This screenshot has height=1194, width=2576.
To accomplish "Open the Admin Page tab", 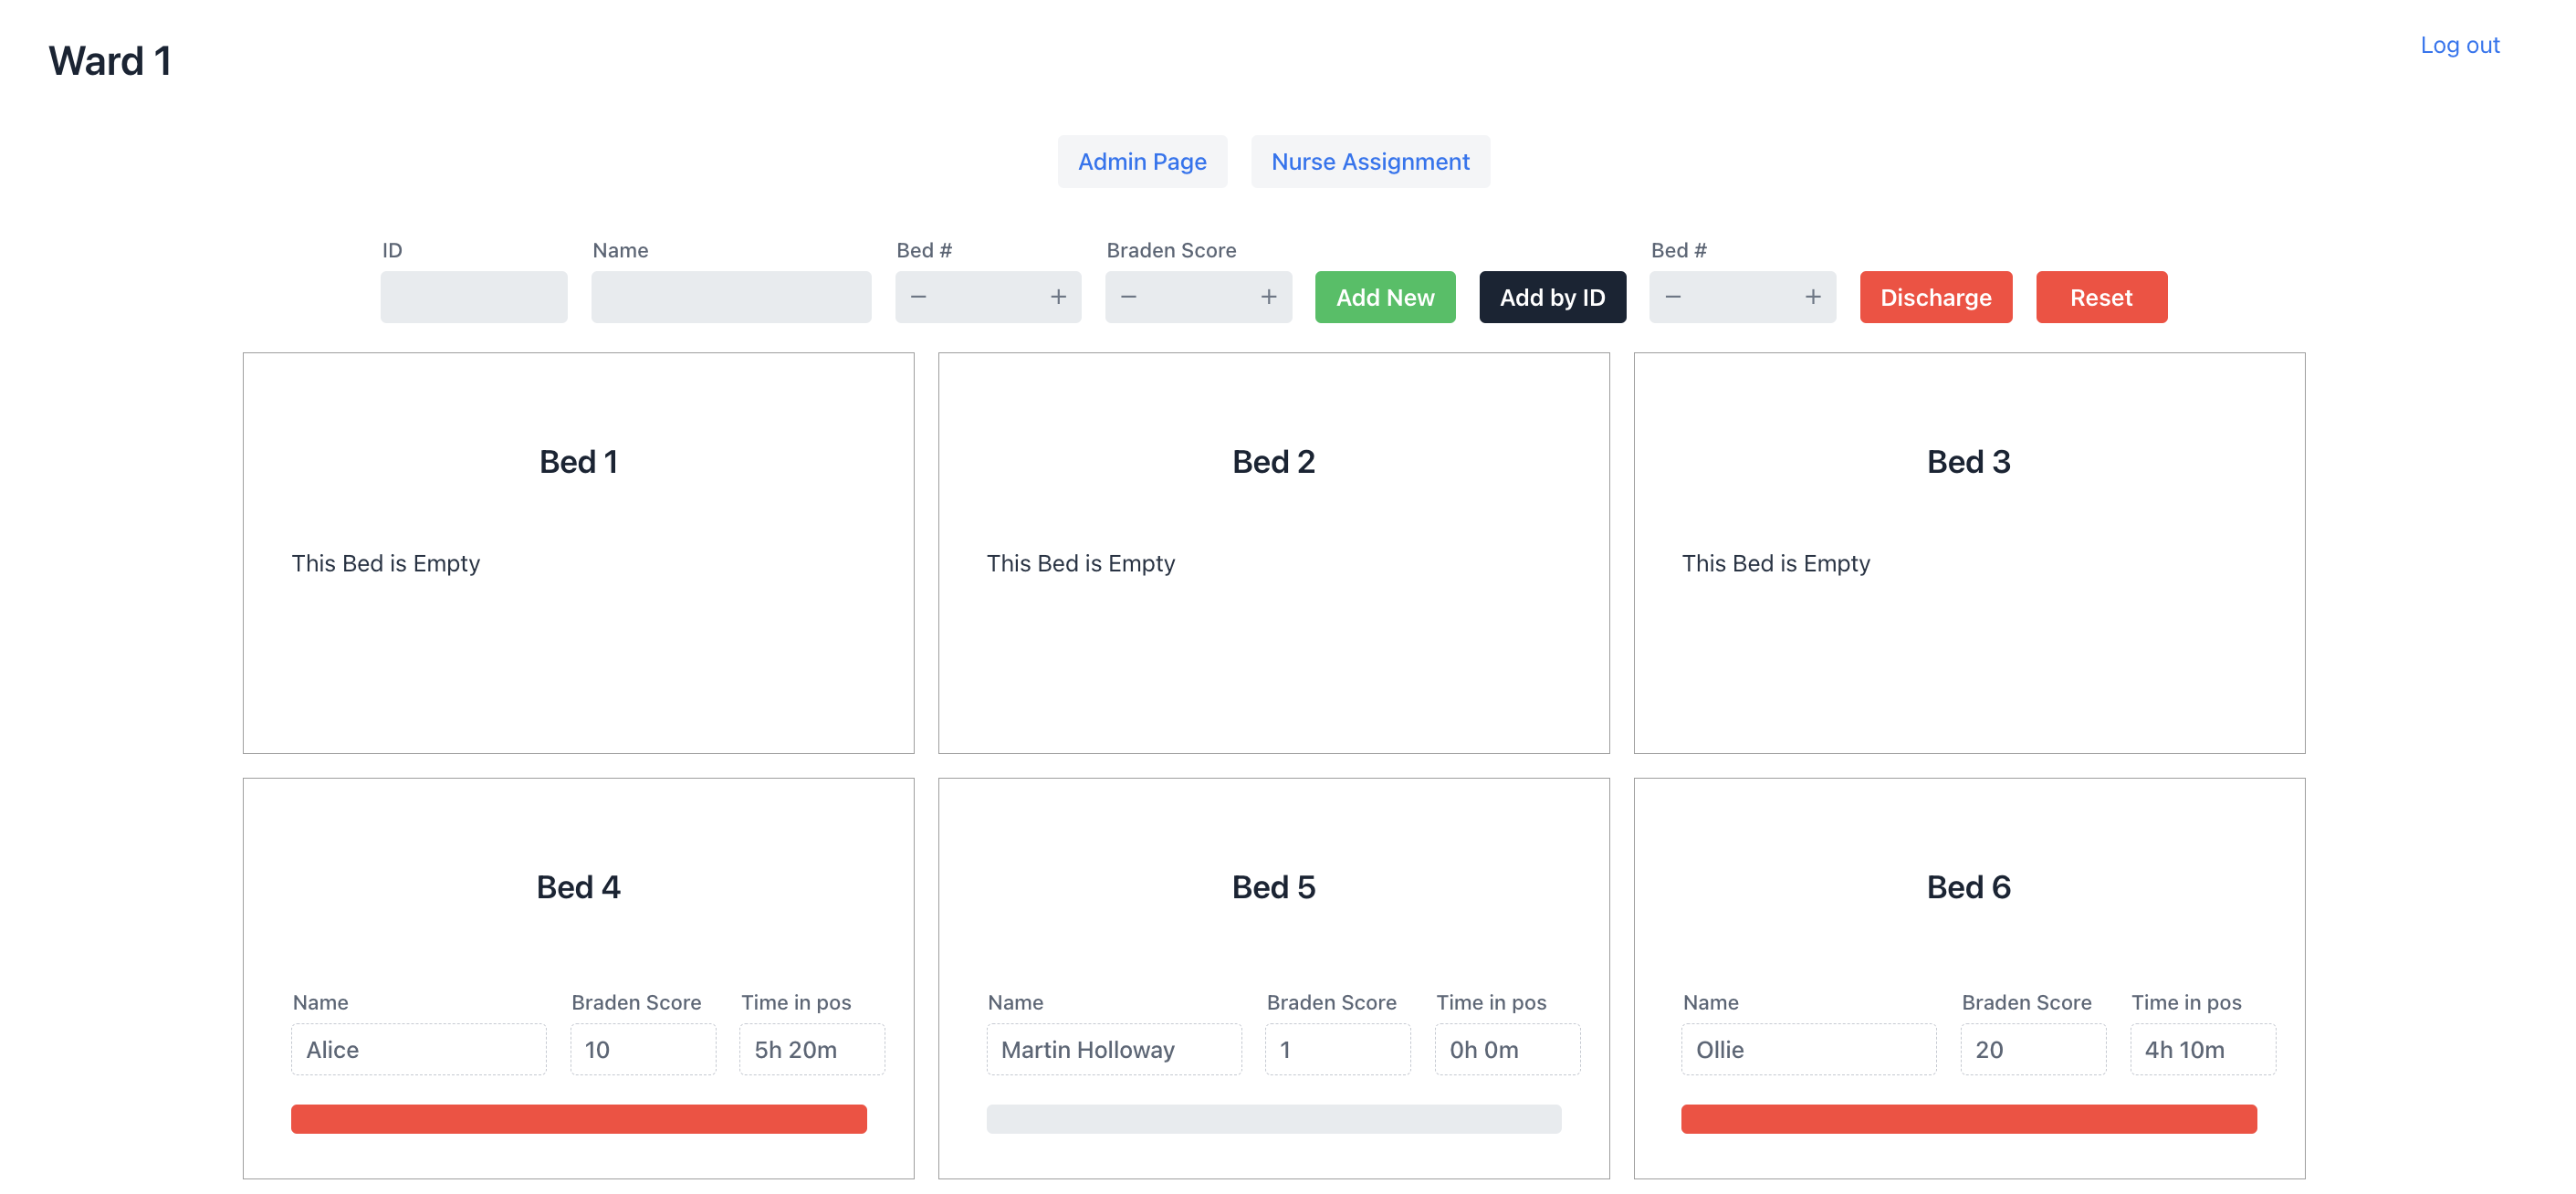I will tap(1142, 161).
